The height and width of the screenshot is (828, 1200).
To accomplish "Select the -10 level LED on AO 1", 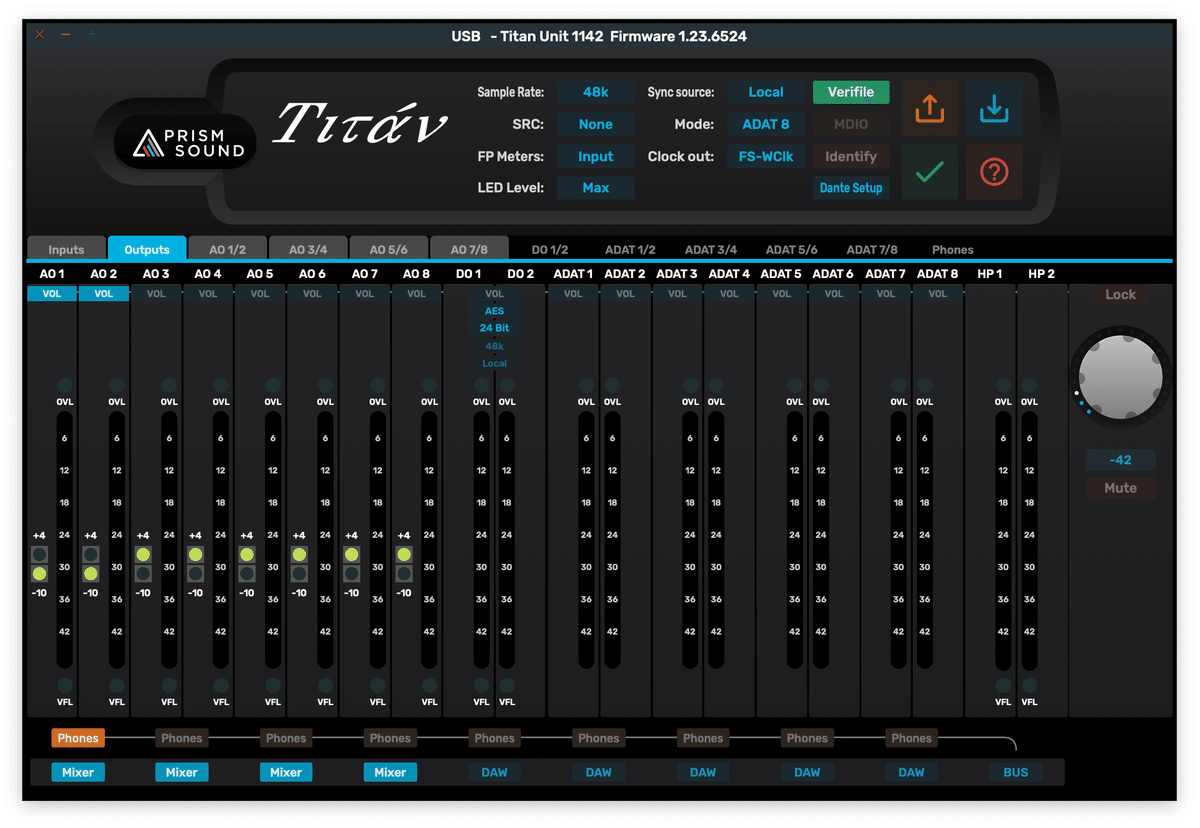I will point(39,573).
